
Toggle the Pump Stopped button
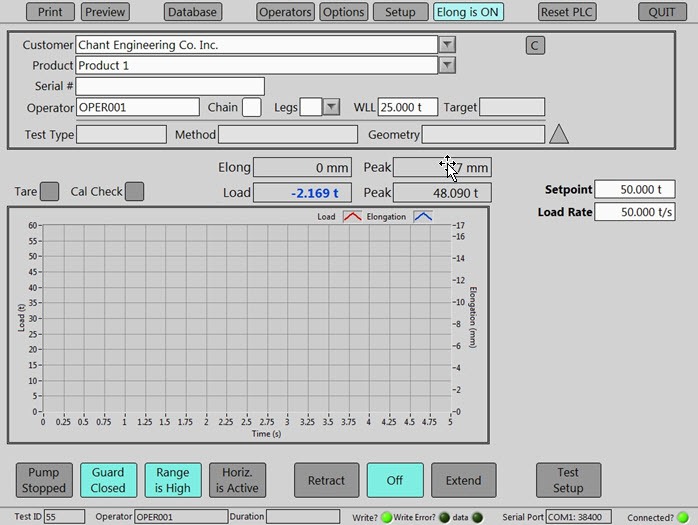44,480
